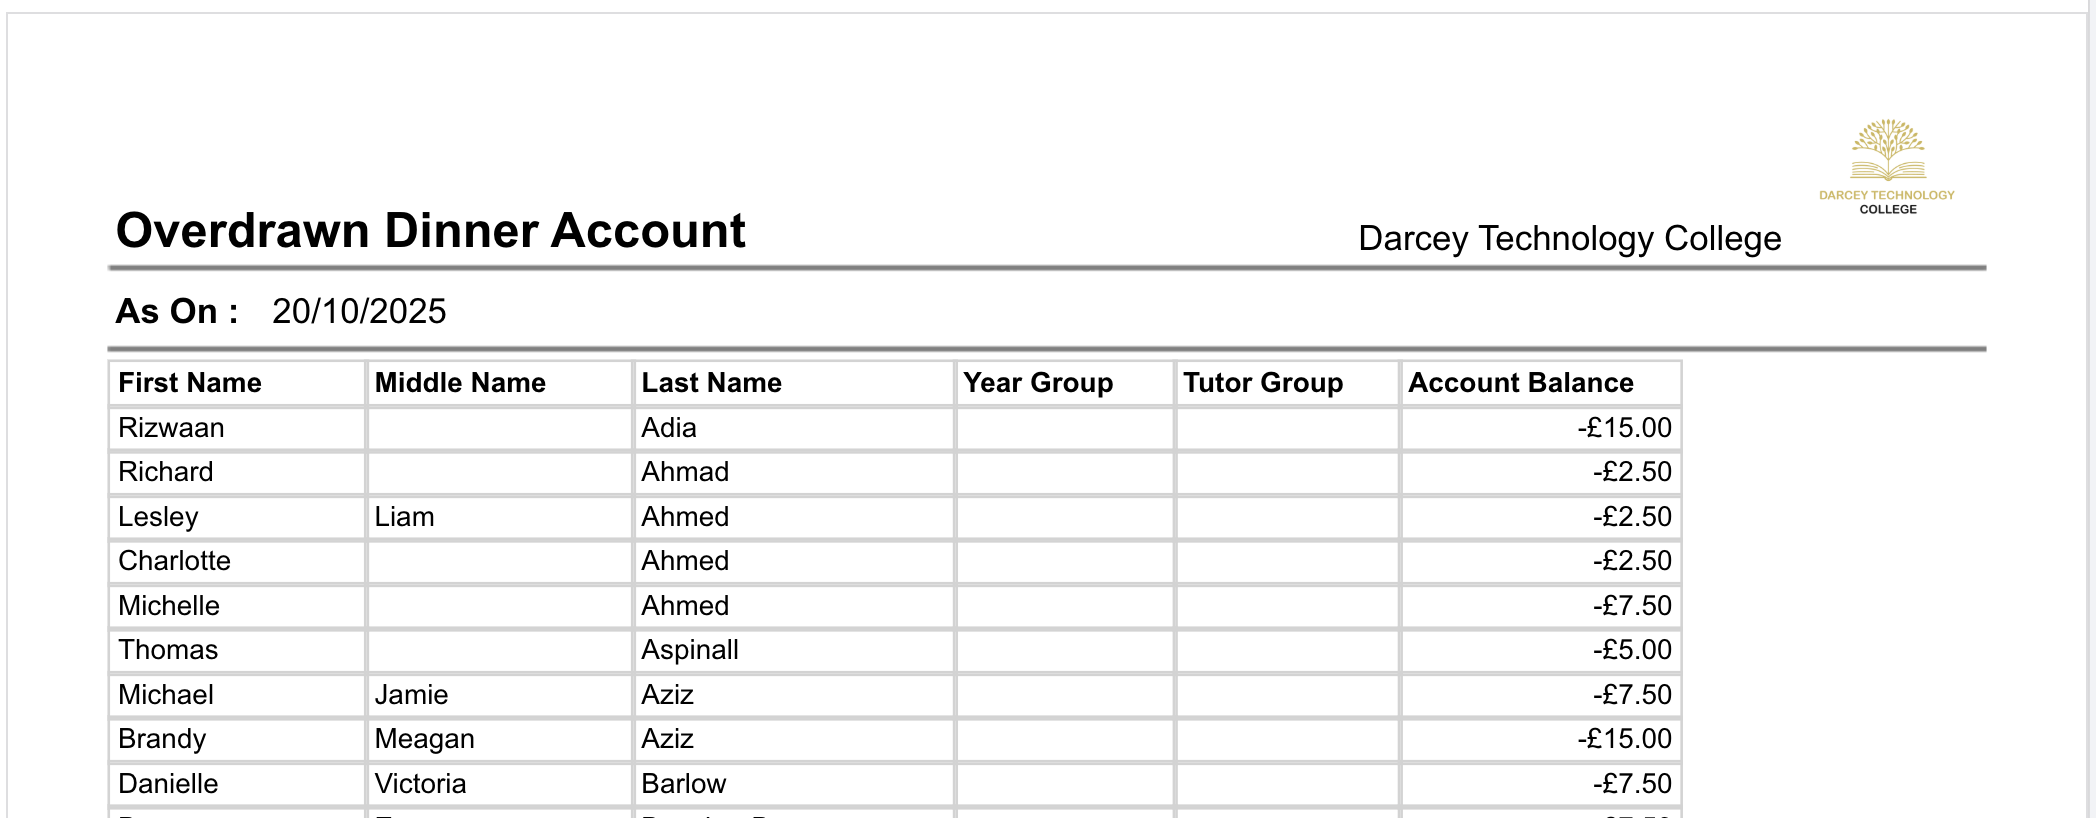Click the Darcey Technology College header text

[x=1569, y=239]
